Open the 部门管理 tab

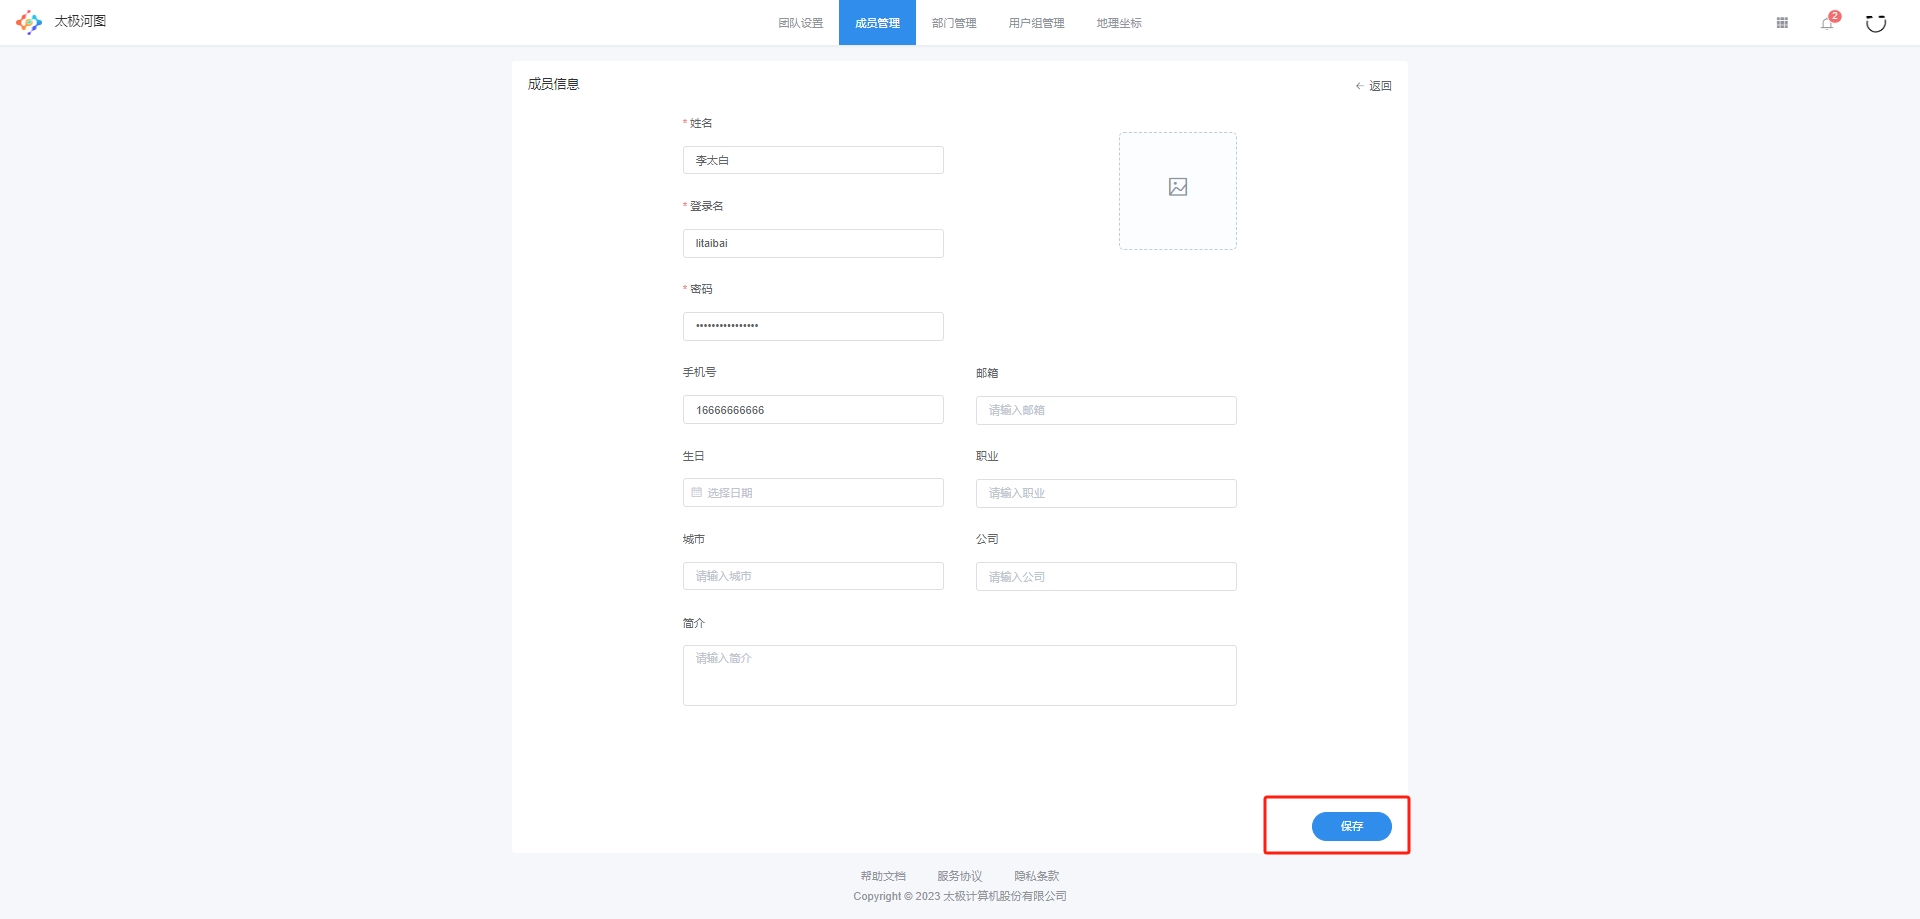[x=954, y=23]
